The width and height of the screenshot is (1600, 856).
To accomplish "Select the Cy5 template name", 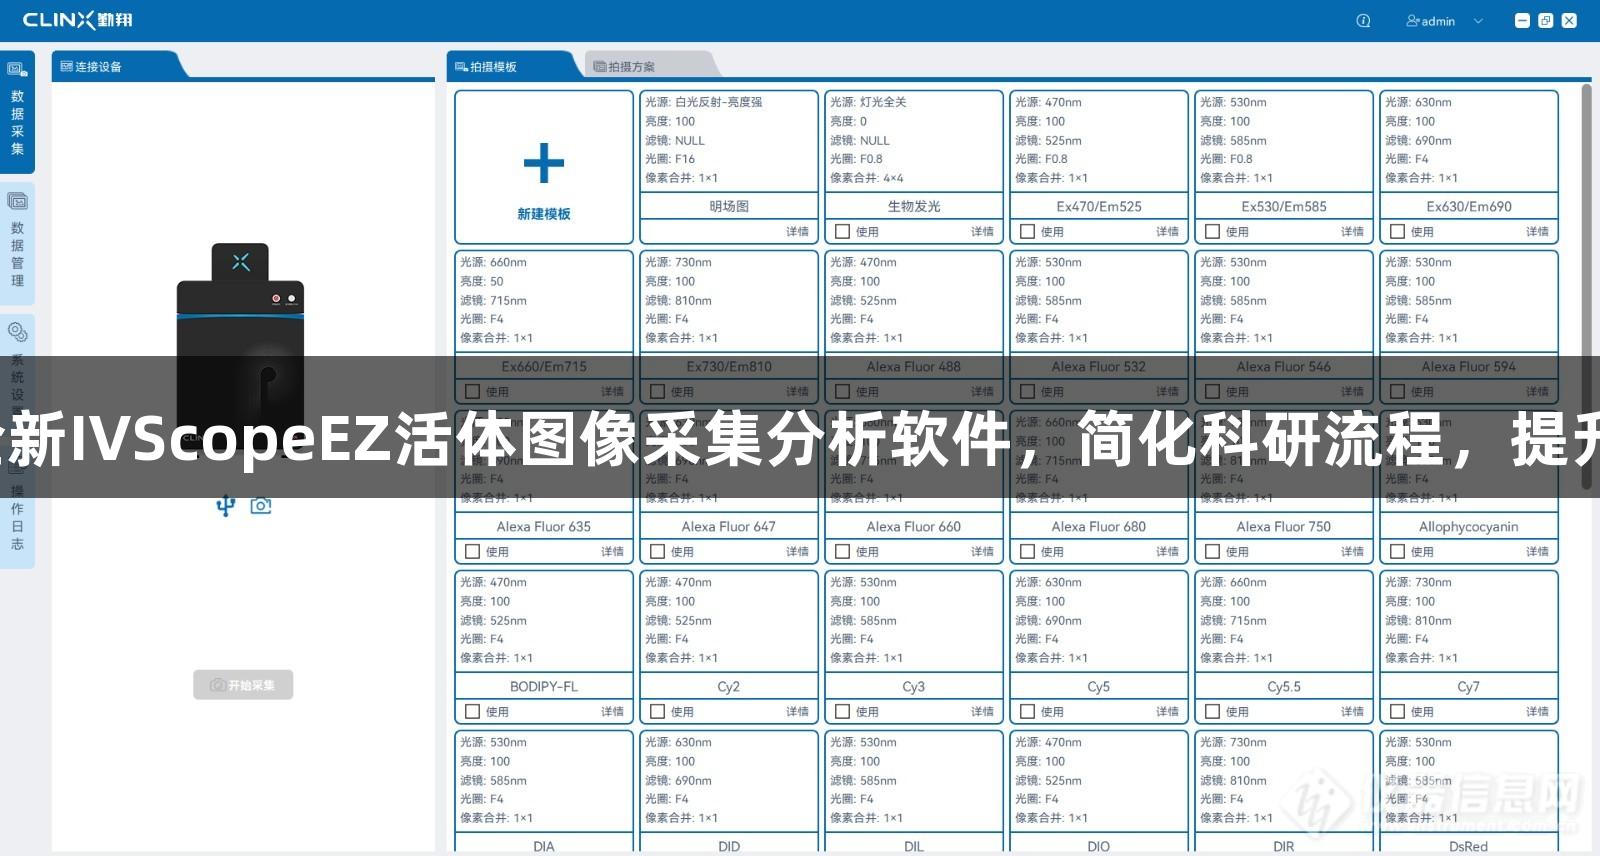I will tap(1099, 686).
